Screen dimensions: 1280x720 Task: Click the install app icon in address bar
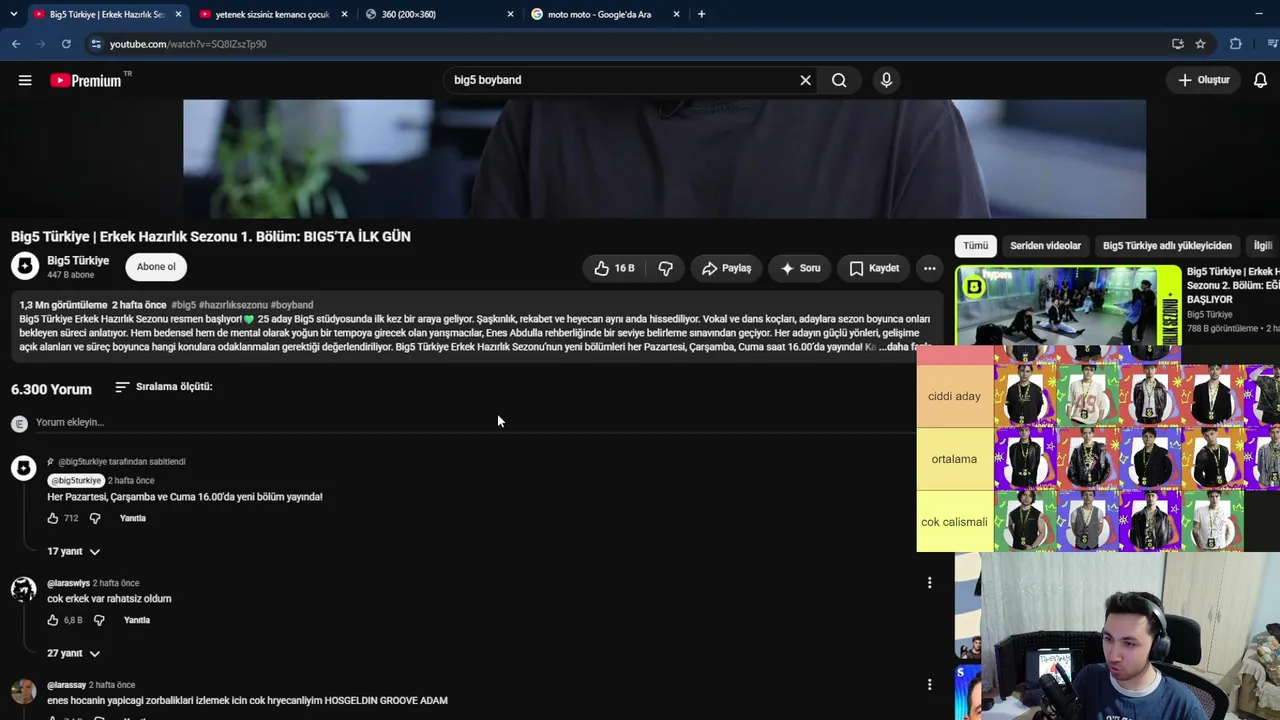coord(1178,44)
